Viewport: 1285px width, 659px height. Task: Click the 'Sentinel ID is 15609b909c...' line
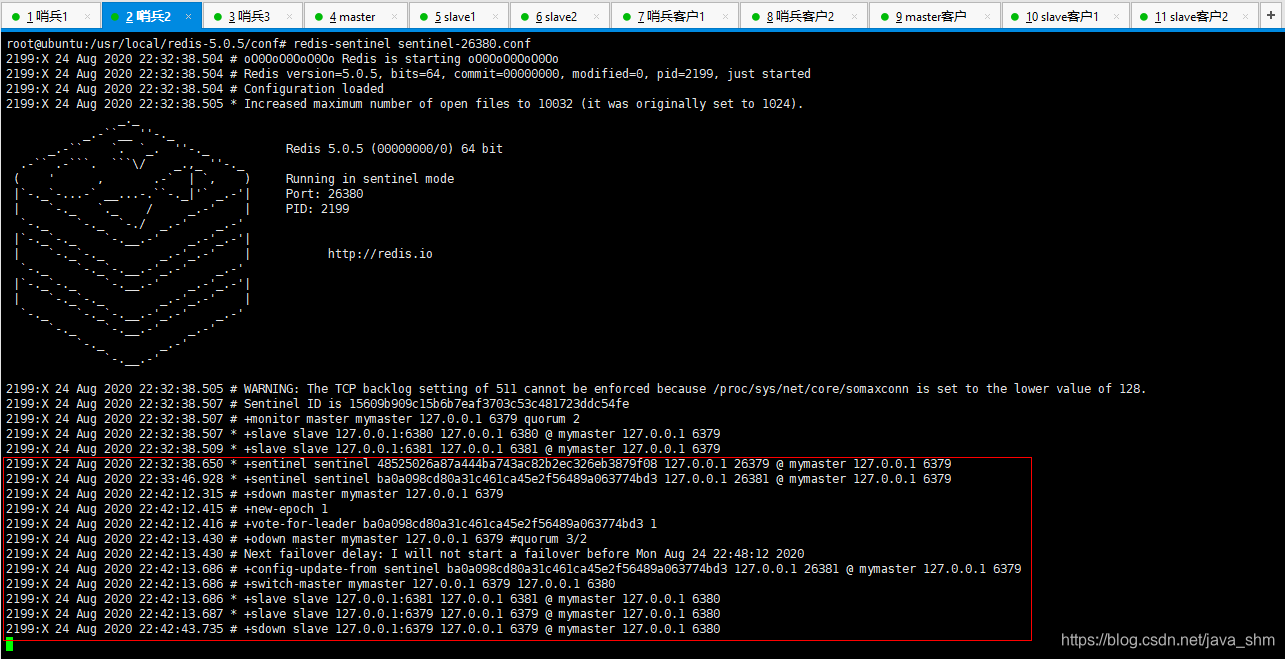tap(317, 404)
